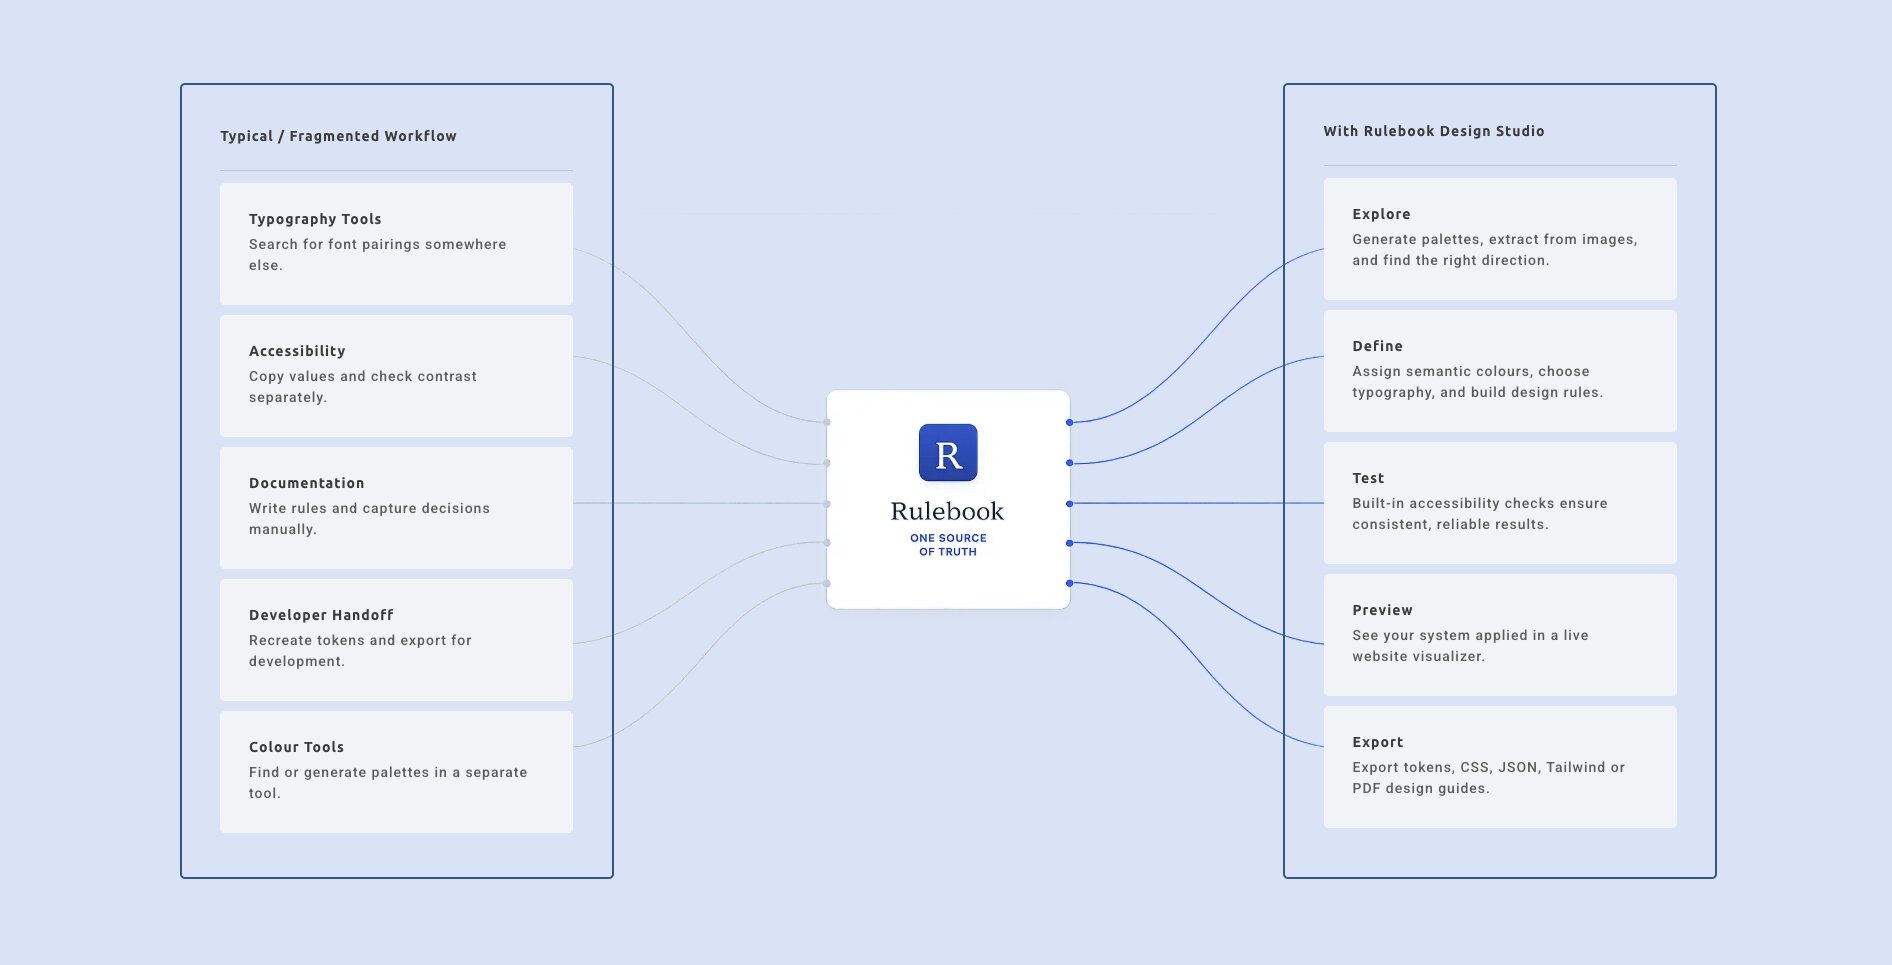
Task: Select the Define card
Action: [1500, 371]
